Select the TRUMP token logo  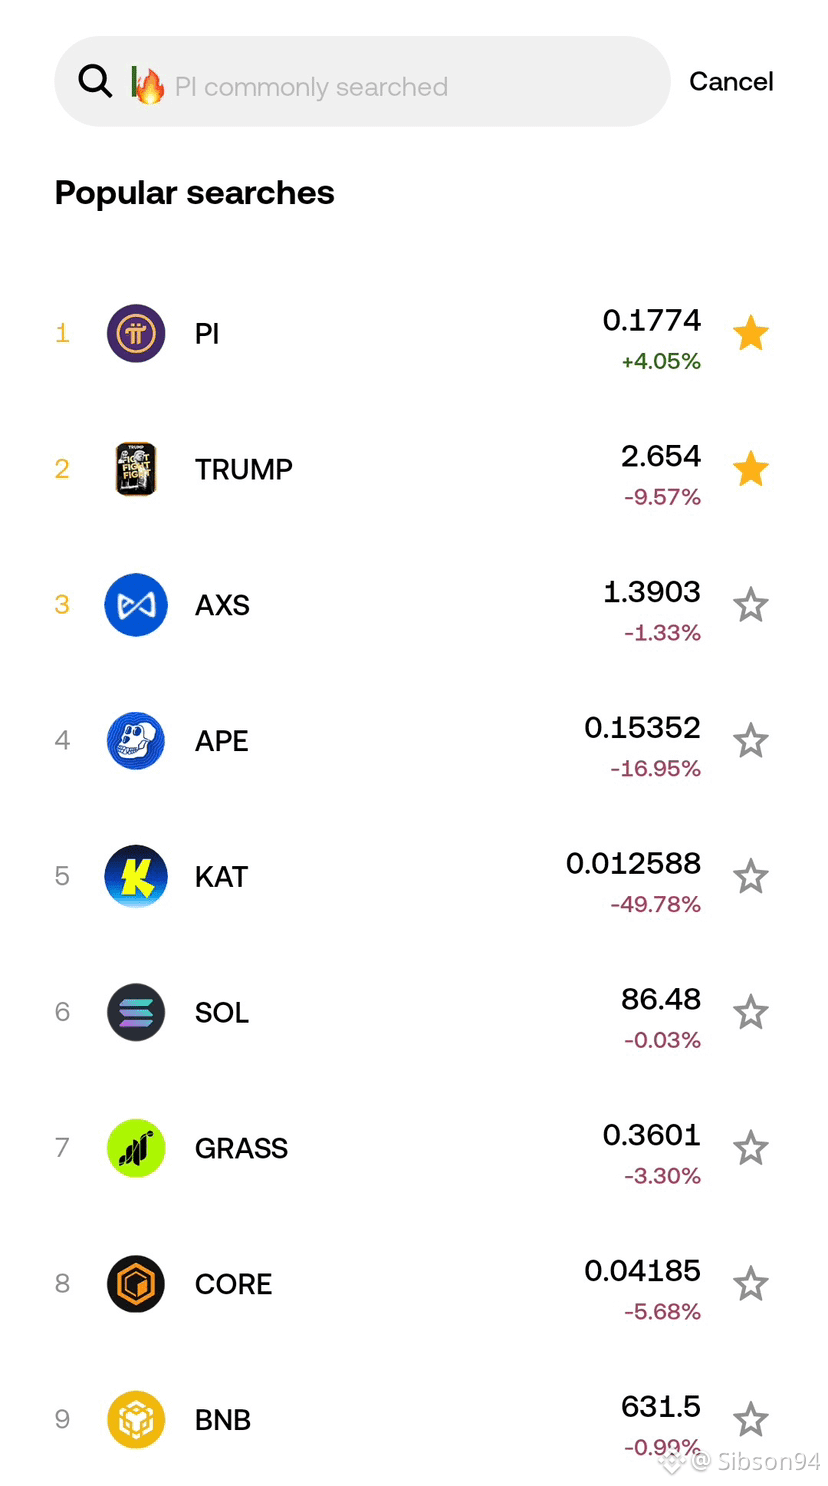[136, 469]
